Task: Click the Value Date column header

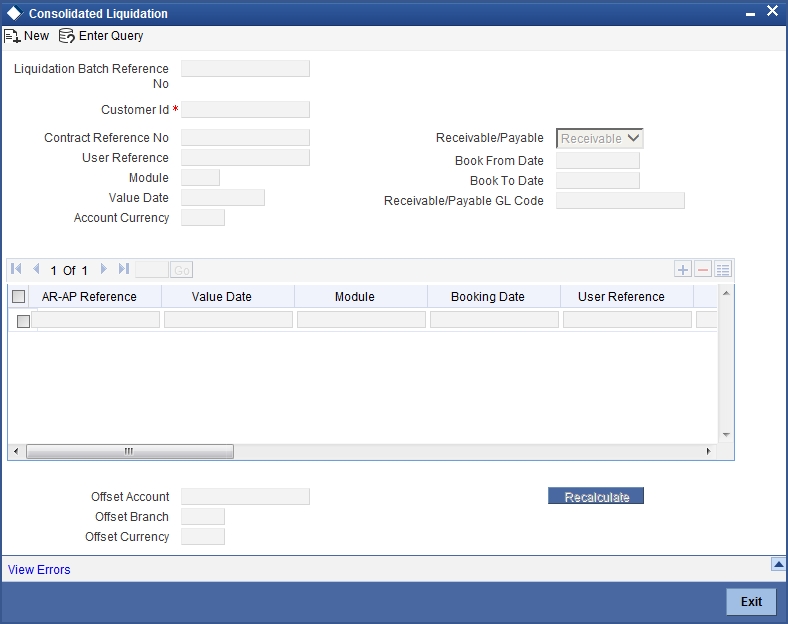Action: [x=222, y=297]
